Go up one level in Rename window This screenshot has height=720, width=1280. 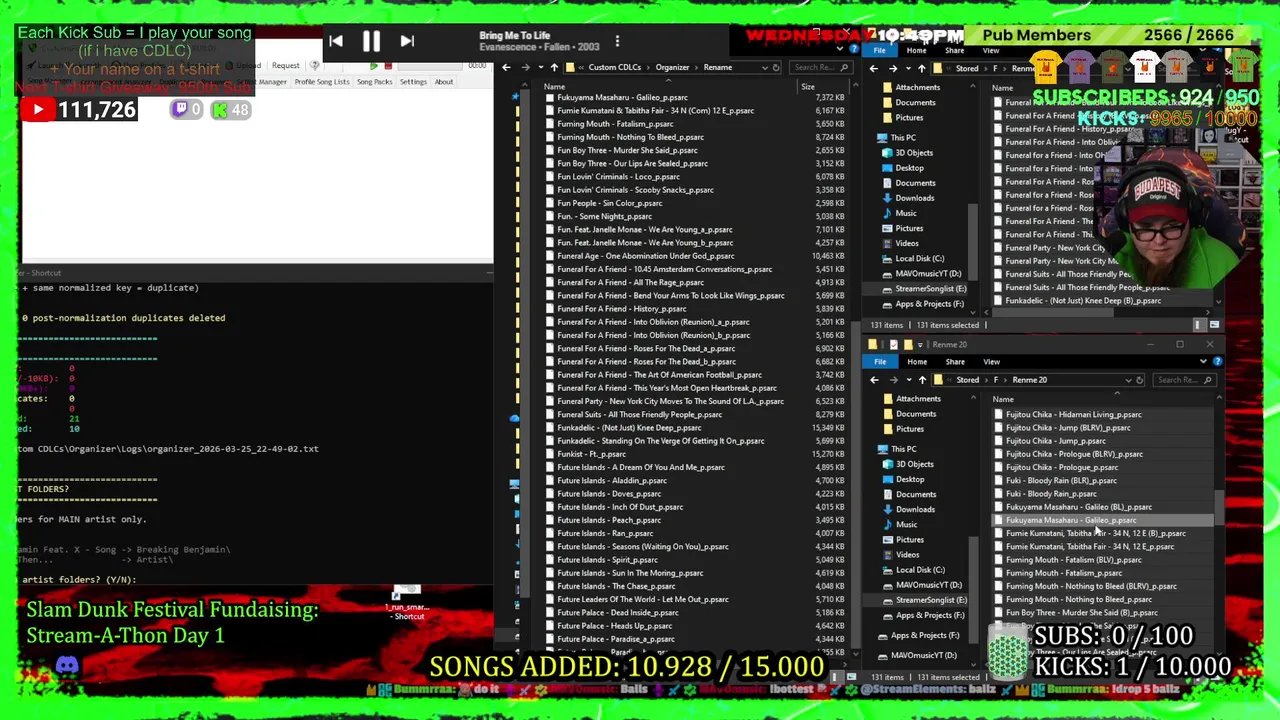(x=554, y=67)
